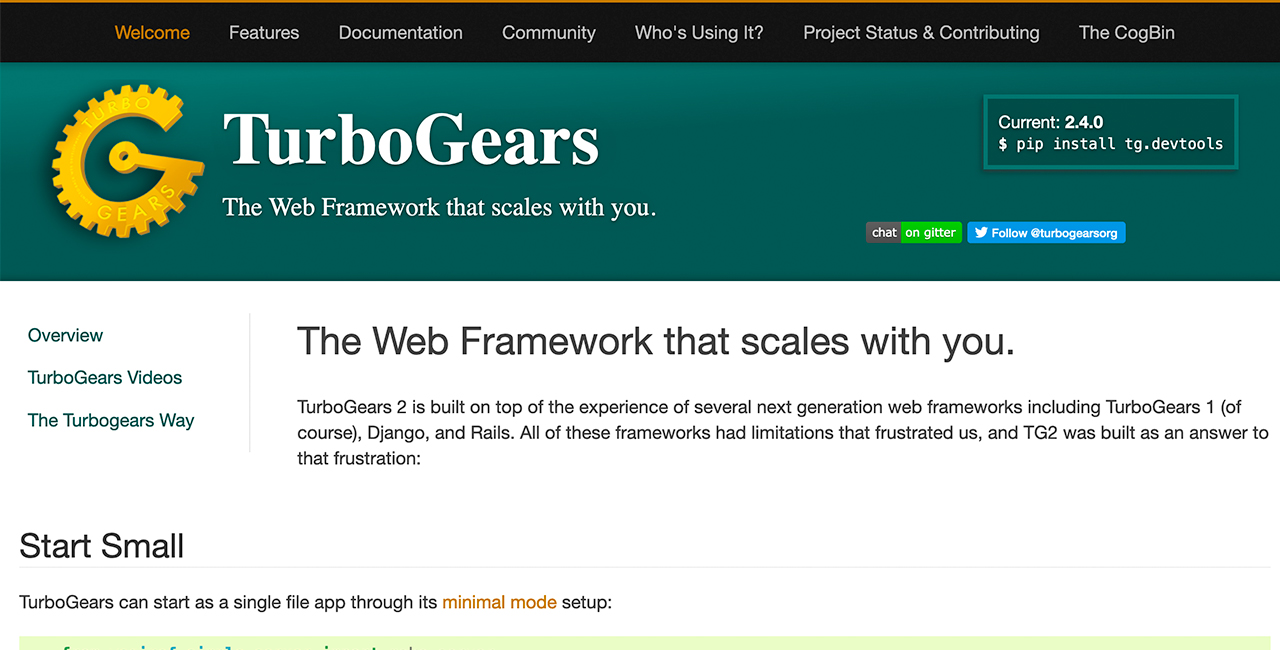1280x650 pixels.
Task: Open the Features page
Action: click(264, 33)
